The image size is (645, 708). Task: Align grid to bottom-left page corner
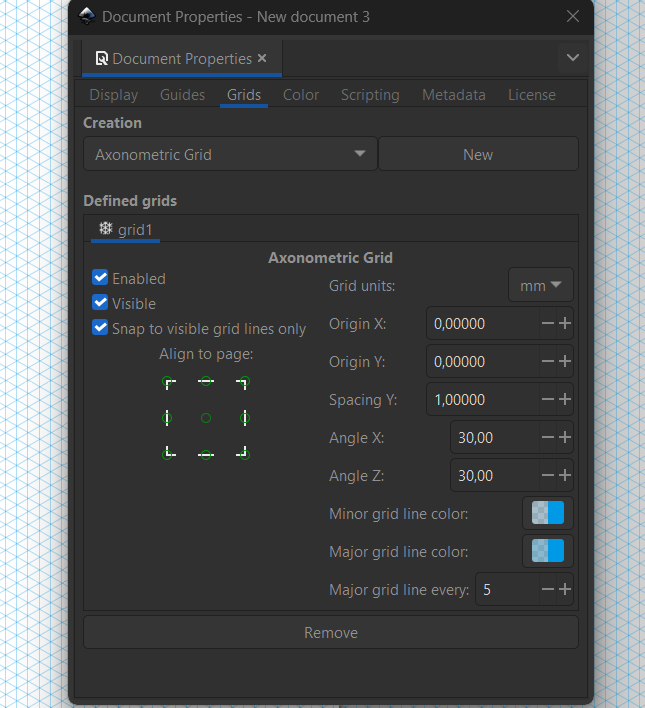coord(169,453)
